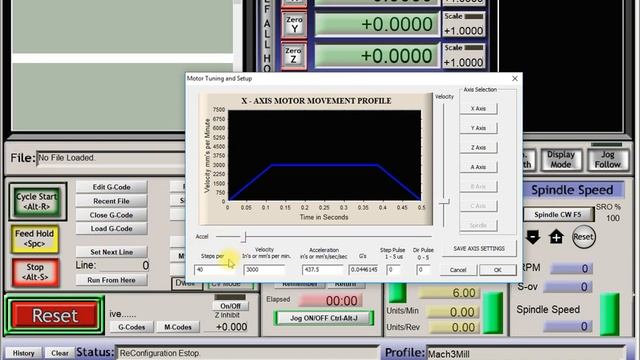
Task: Click Load G-Code button
Action: pyautogui.click(x=111, y=229)
